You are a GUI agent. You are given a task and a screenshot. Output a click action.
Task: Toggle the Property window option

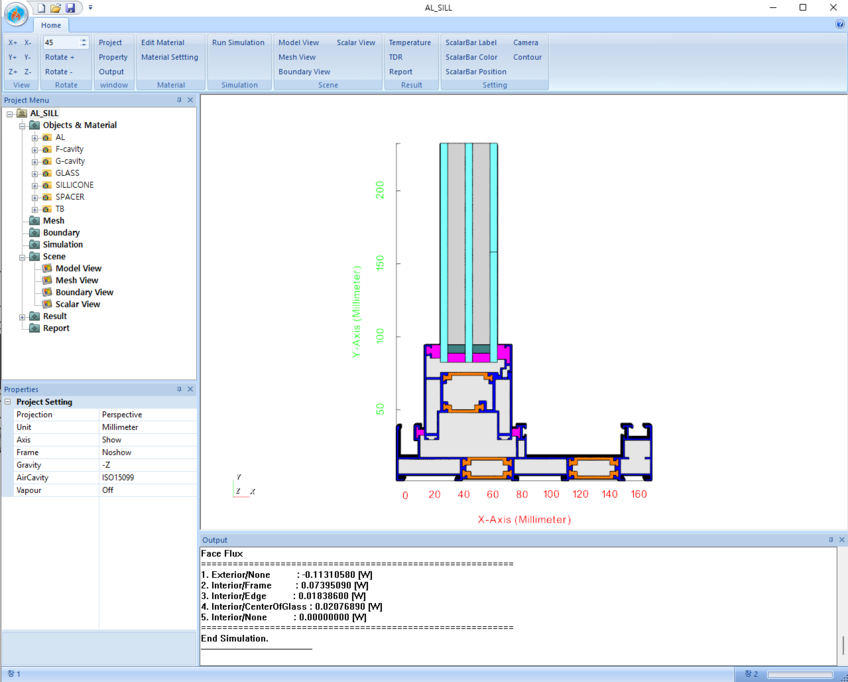pos(113,57)
